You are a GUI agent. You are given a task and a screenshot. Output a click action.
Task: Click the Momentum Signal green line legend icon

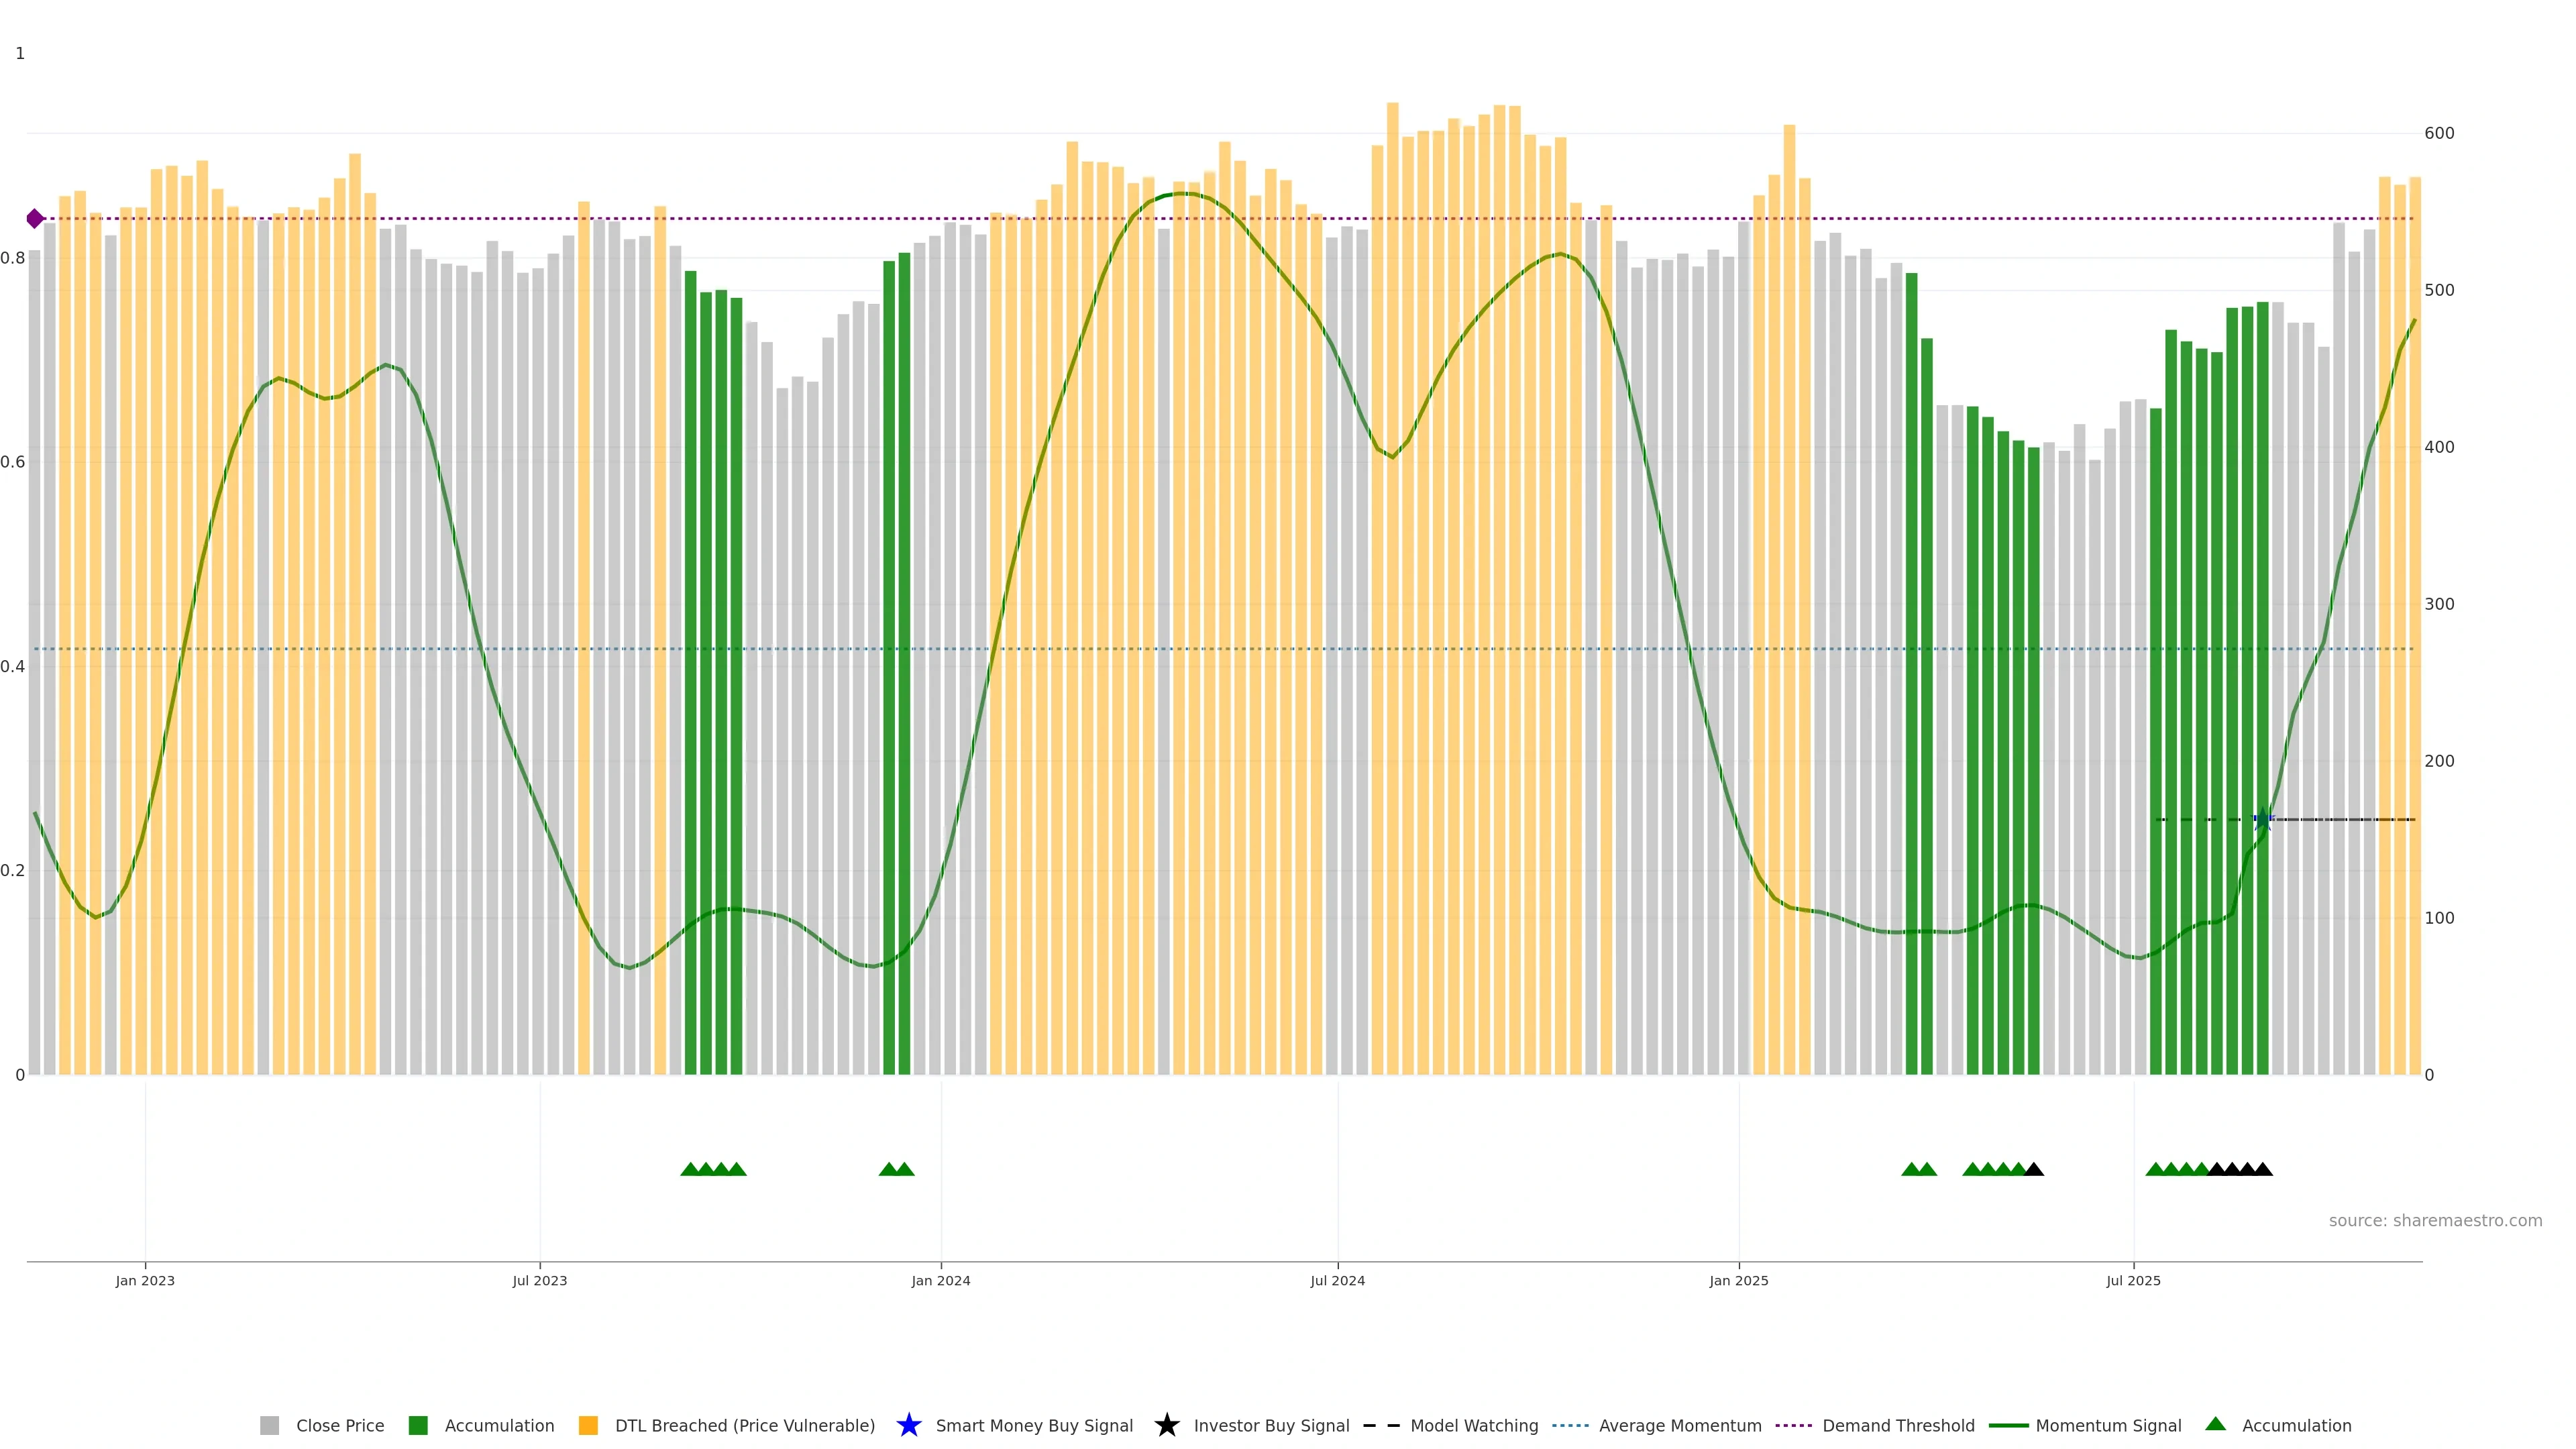2008,1425
